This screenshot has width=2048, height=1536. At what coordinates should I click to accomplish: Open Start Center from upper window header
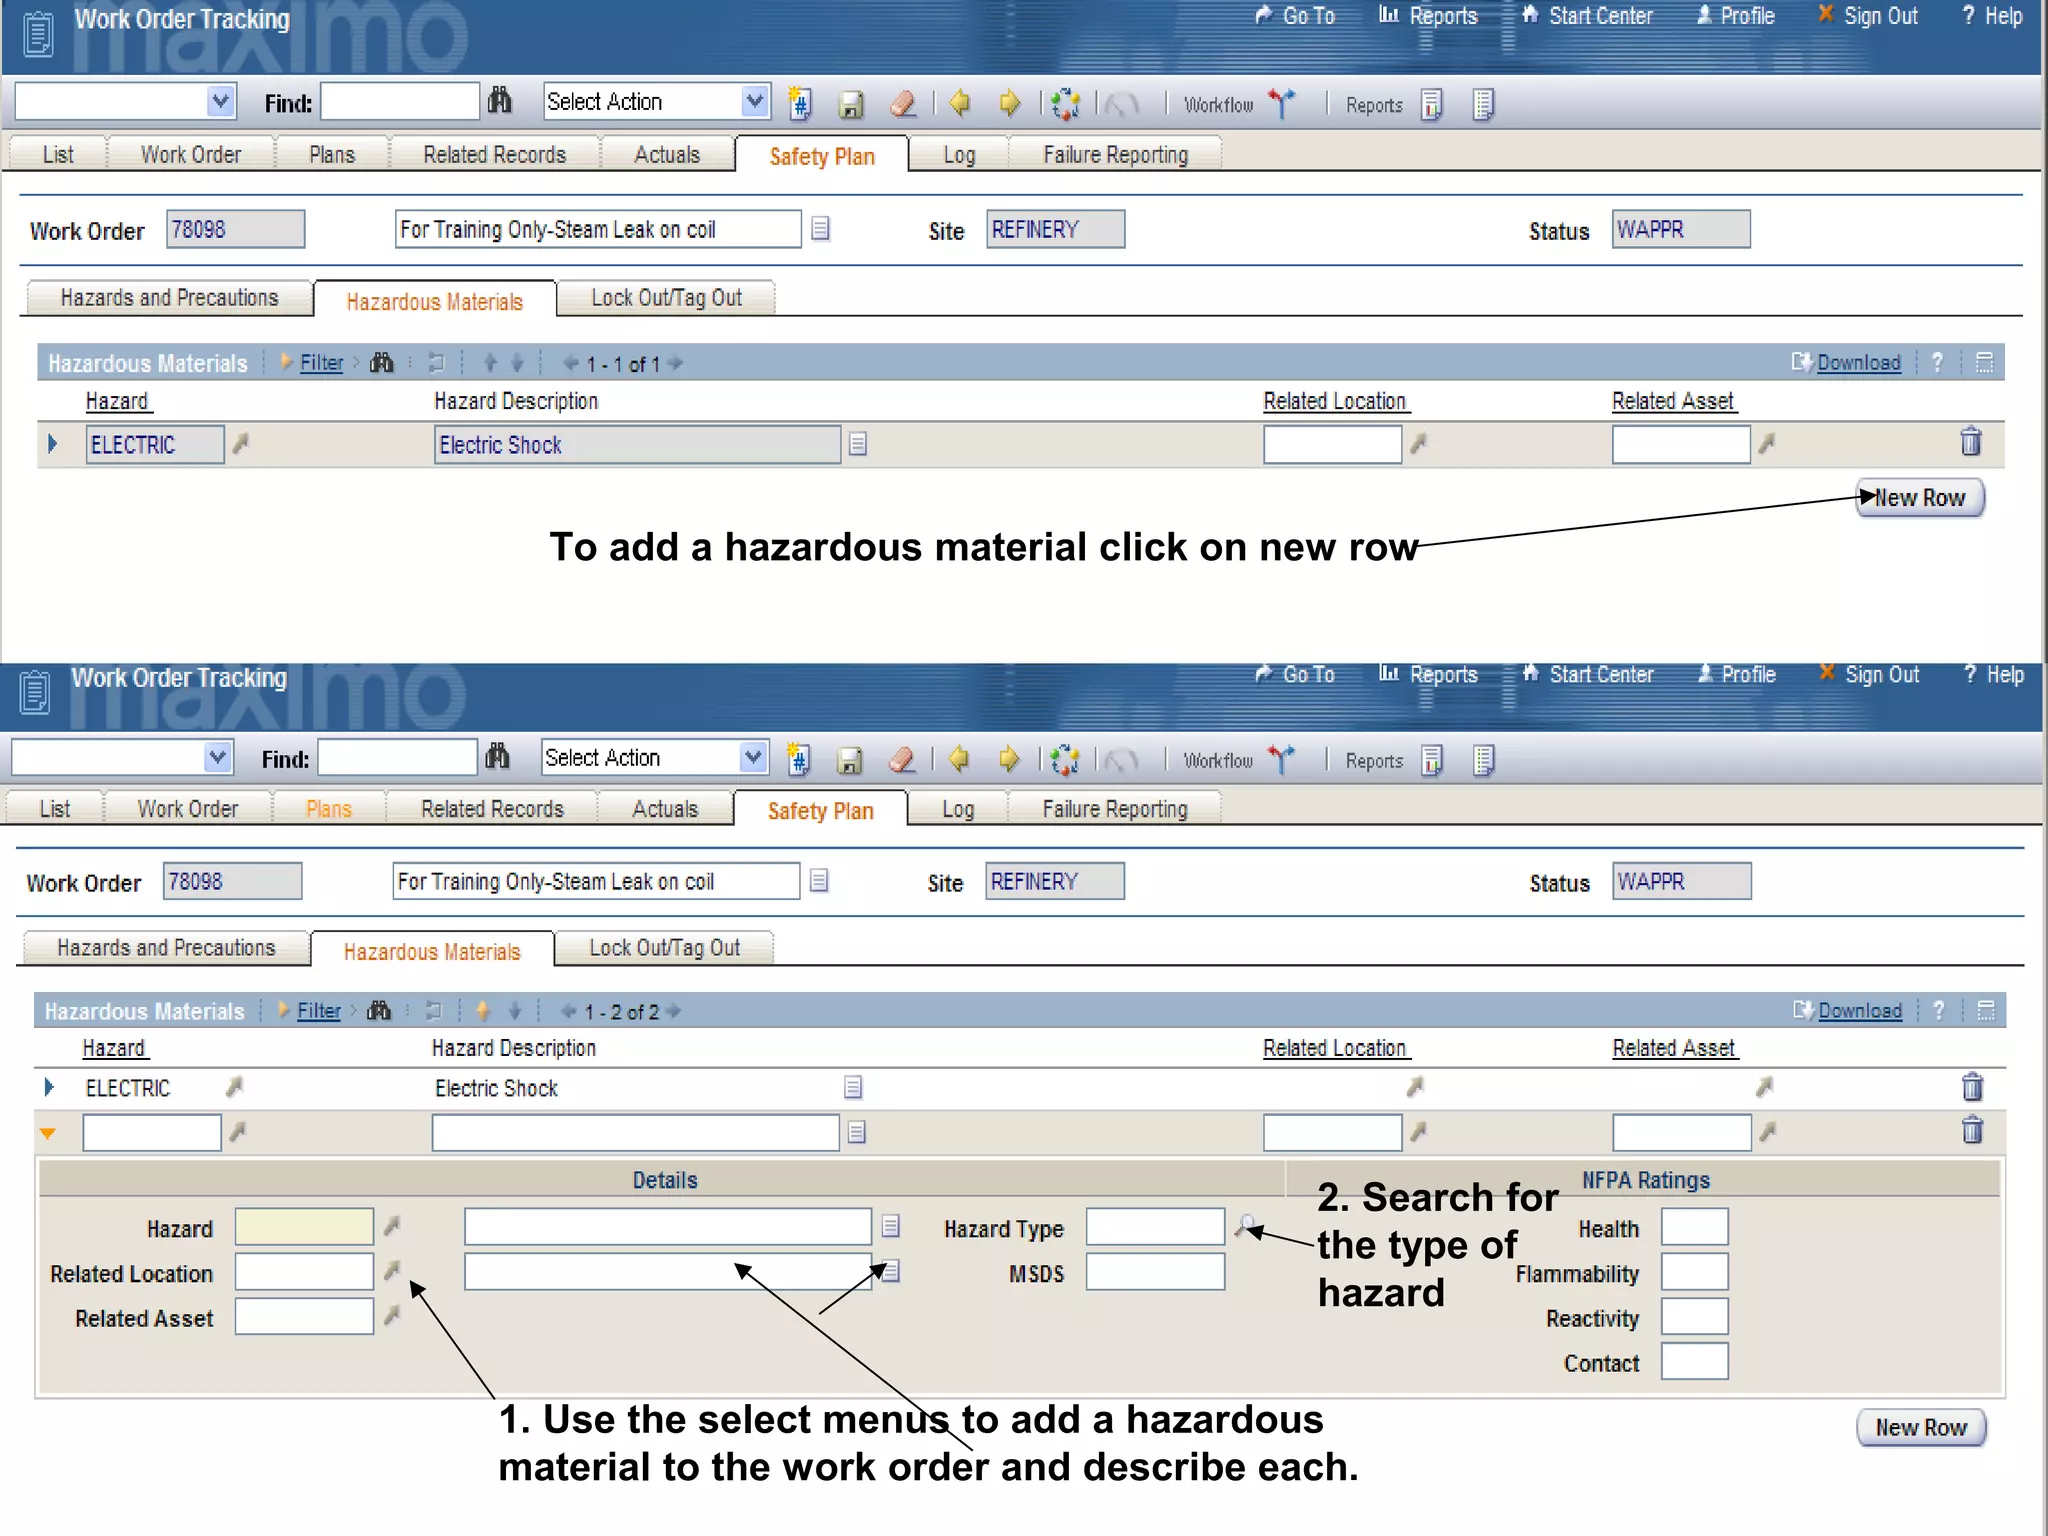click(1587, 15)
